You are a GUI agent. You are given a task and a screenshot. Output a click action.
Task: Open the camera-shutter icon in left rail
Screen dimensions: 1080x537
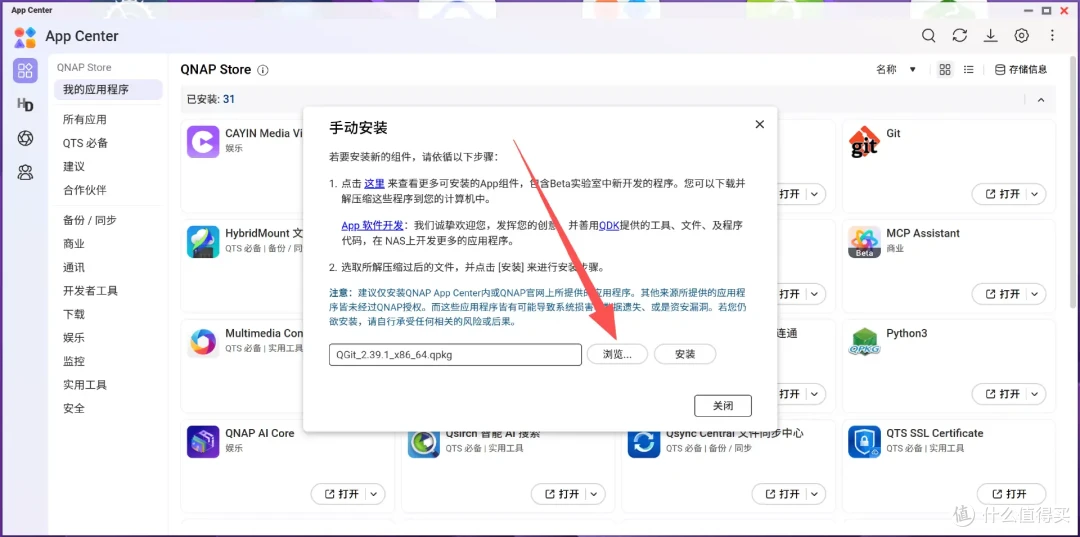pos(25,138)
